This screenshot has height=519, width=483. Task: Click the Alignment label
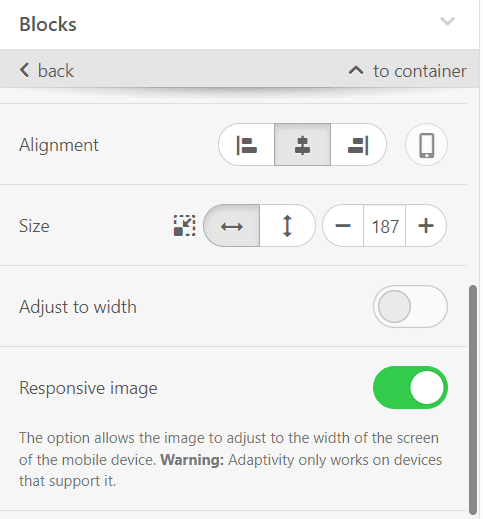click(59, 145)
